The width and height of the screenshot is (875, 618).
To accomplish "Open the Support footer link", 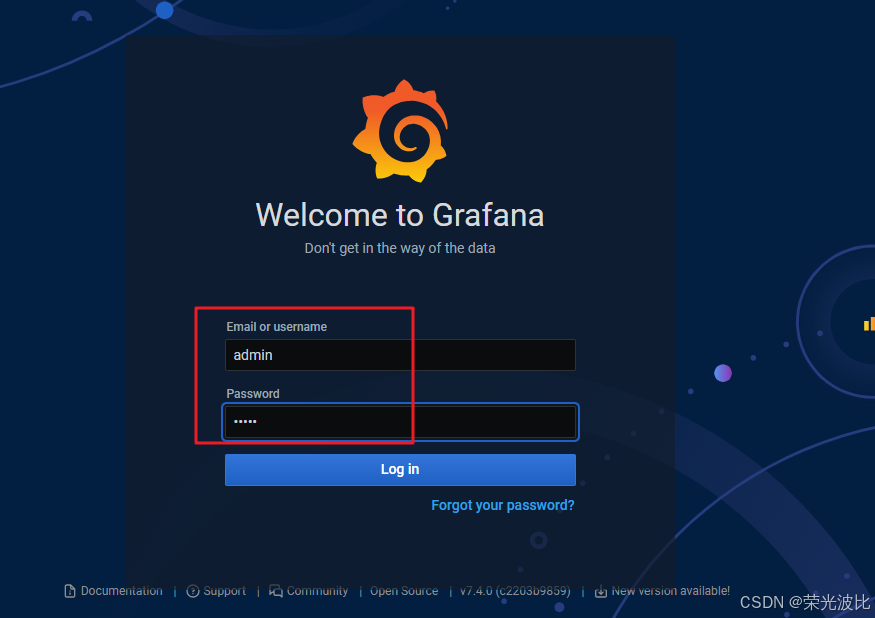I will pos(224,591).
